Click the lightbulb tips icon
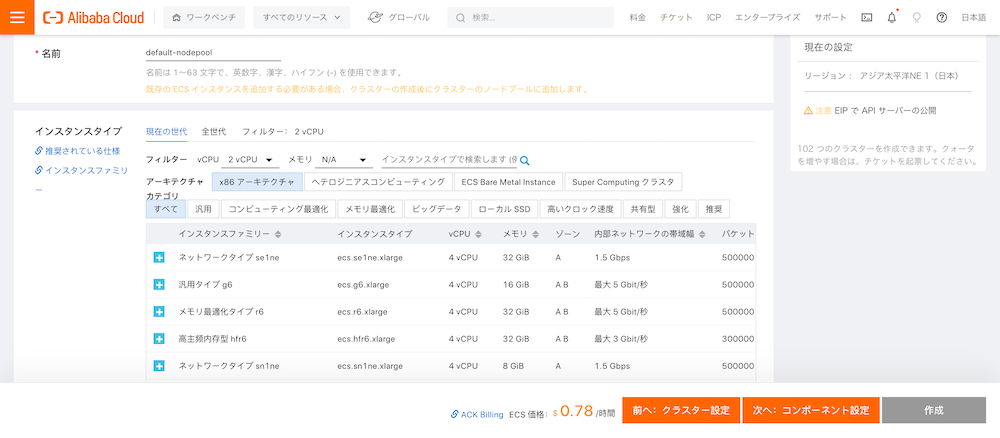This screenshot has height=438, width=1000. (x=916, y=17)
